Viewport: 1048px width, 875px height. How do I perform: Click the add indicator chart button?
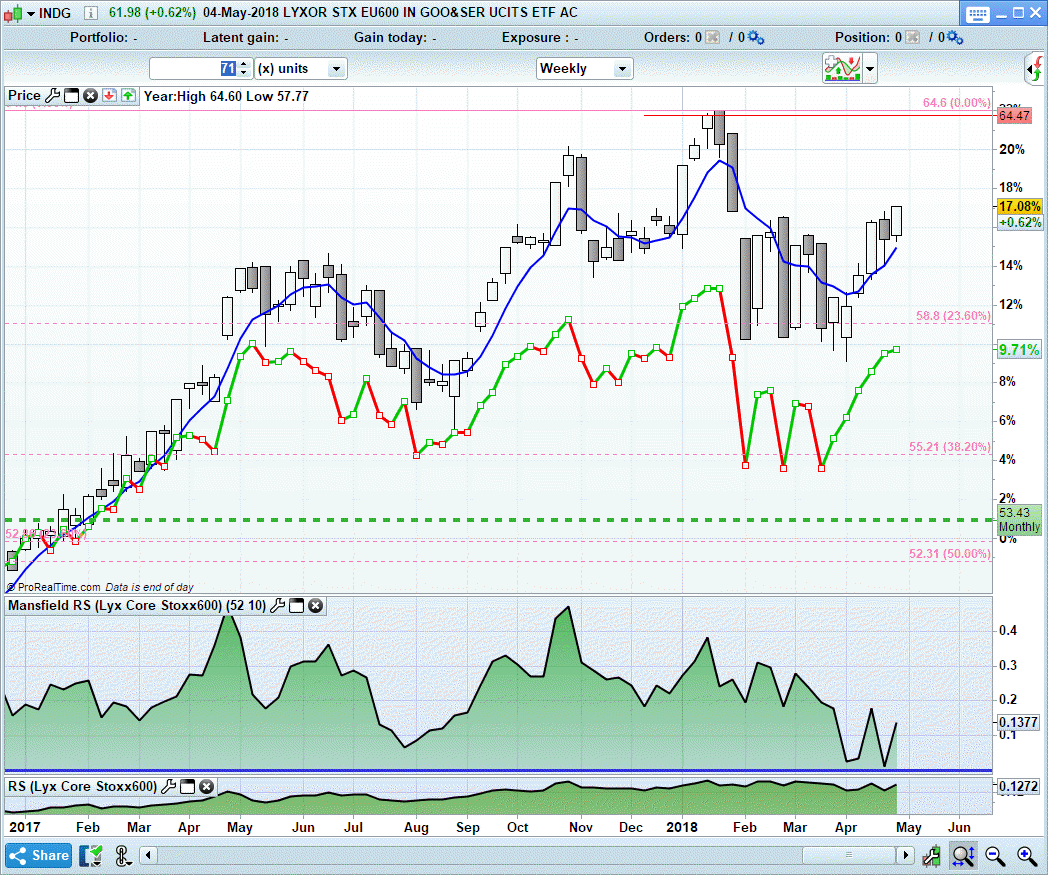click(x=842, y=68)
